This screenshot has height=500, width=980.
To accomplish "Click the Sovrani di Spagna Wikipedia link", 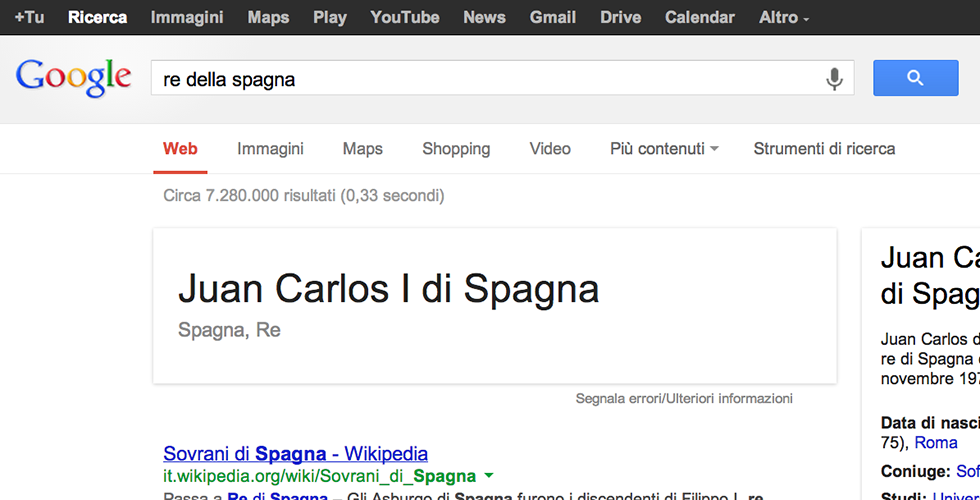I will tap(295, 454).
